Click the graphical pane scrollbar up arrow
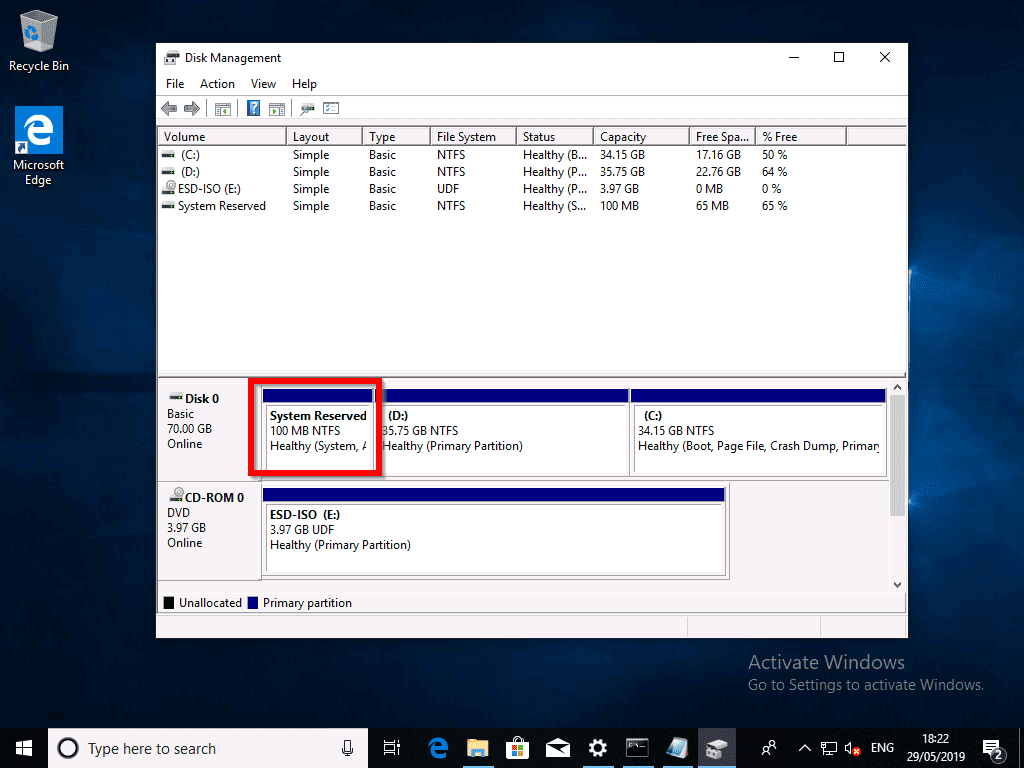This screenshot has width=1024, height=768. point(897,387)
